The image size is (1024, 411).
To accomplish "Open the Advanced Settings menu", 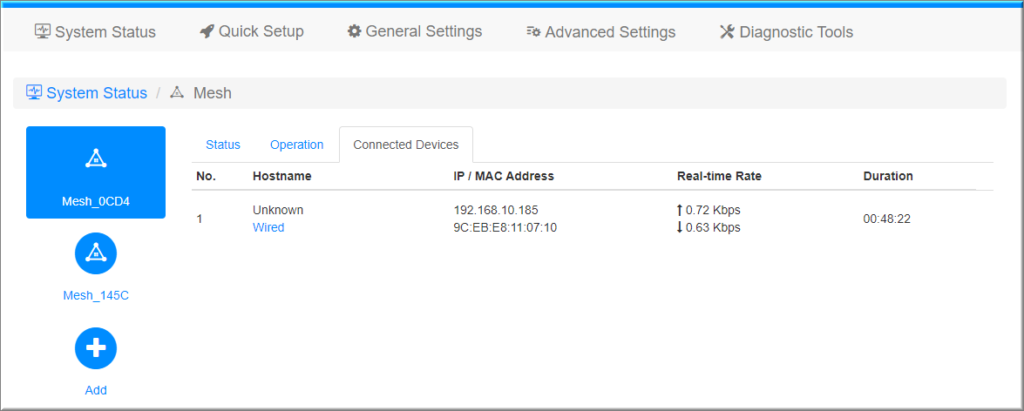I will click(x=601, y=32).
